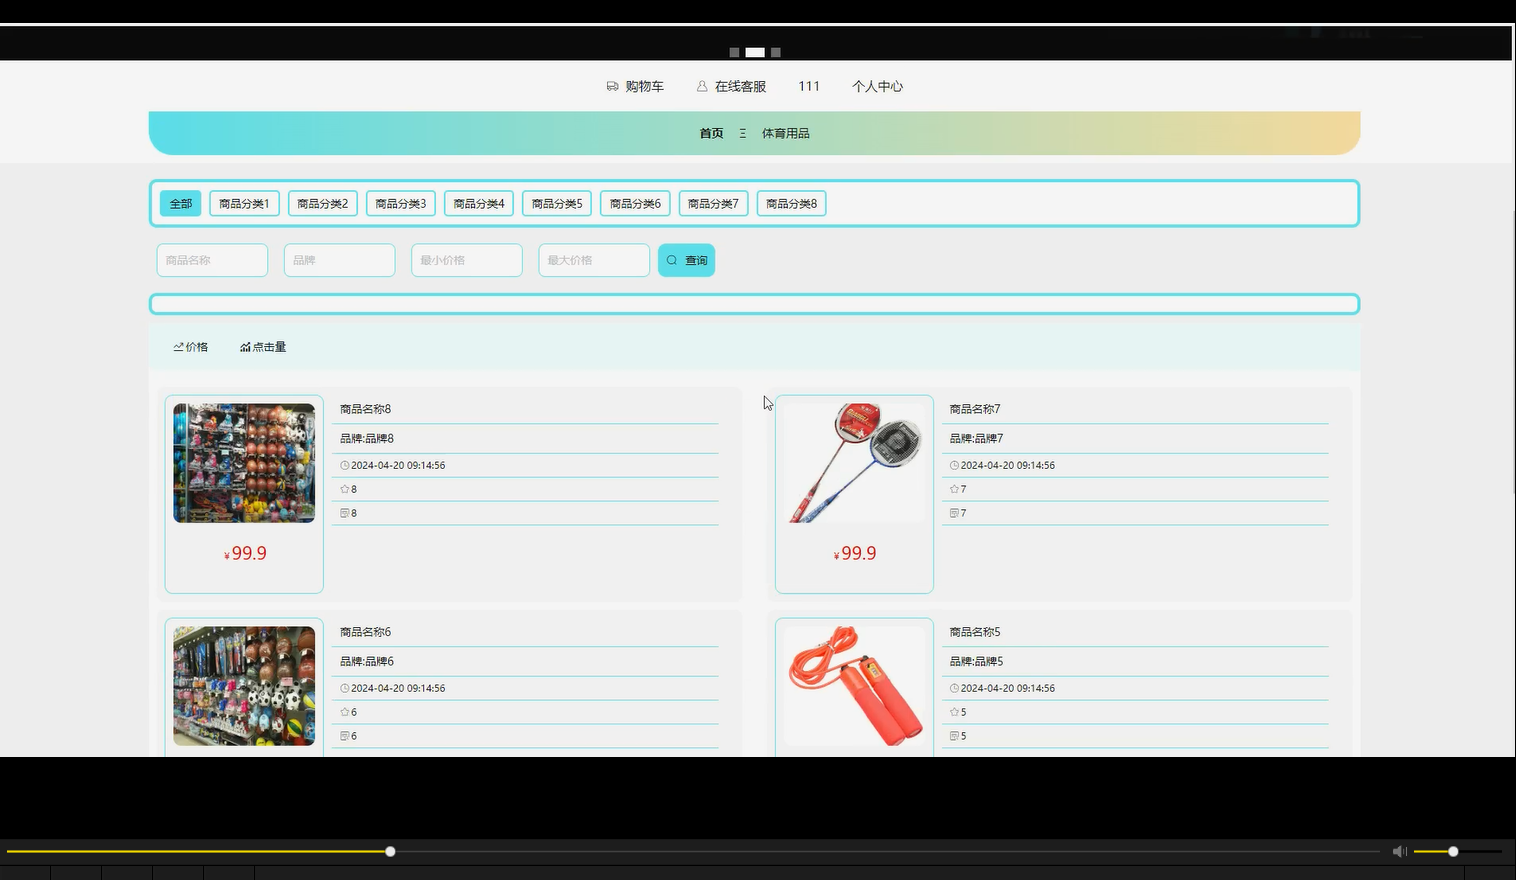Click the star icon on the 商品名称7 card
Viewport: 1516px width, 880px height.
(953, 489)
